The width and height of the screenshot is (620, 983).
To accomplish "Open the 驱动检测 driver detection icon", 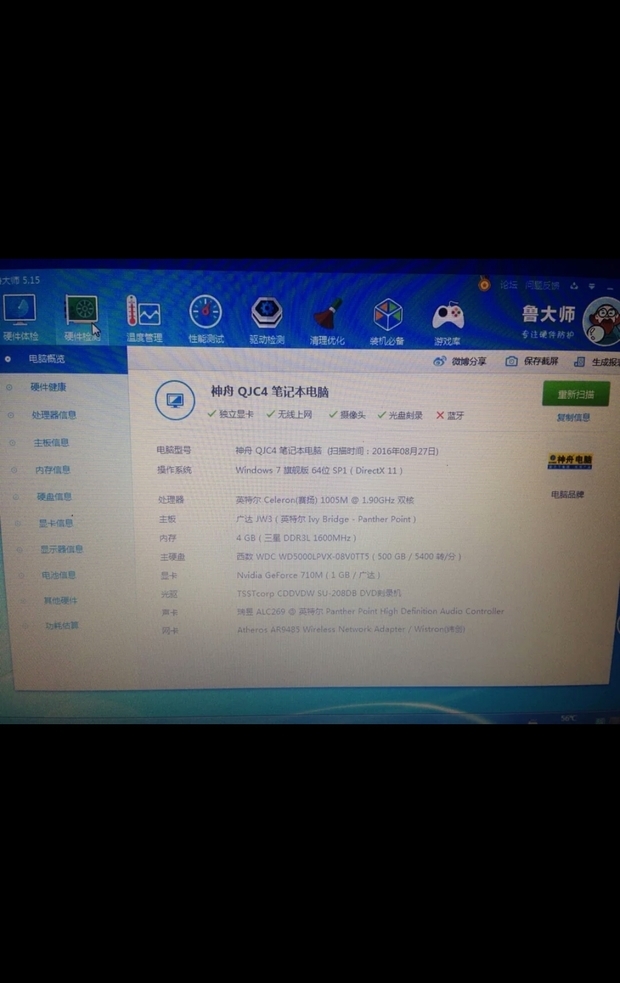I will click(267, 320).
